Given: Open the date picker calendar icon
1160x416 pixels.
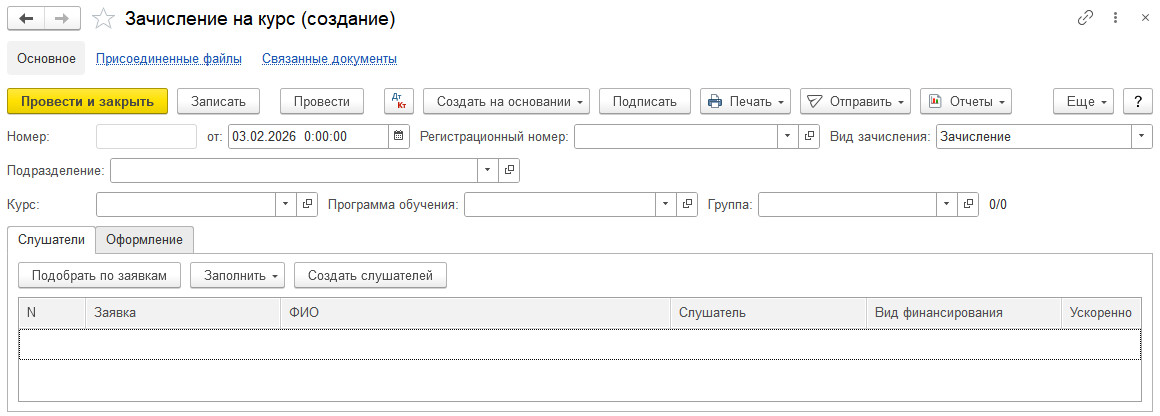Looking at the screenshot, I should point(399,137).
